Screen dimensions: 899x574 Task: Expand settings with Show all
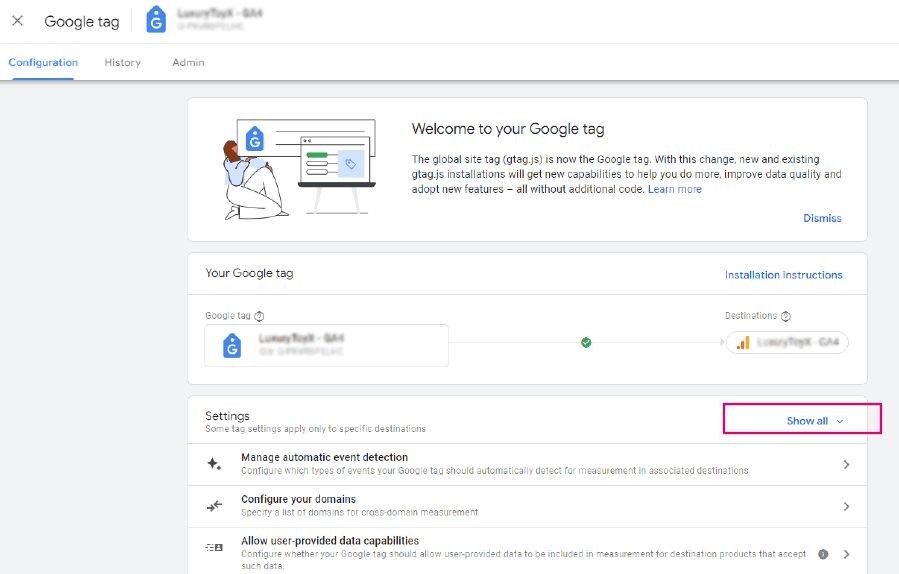click(815, 421)
